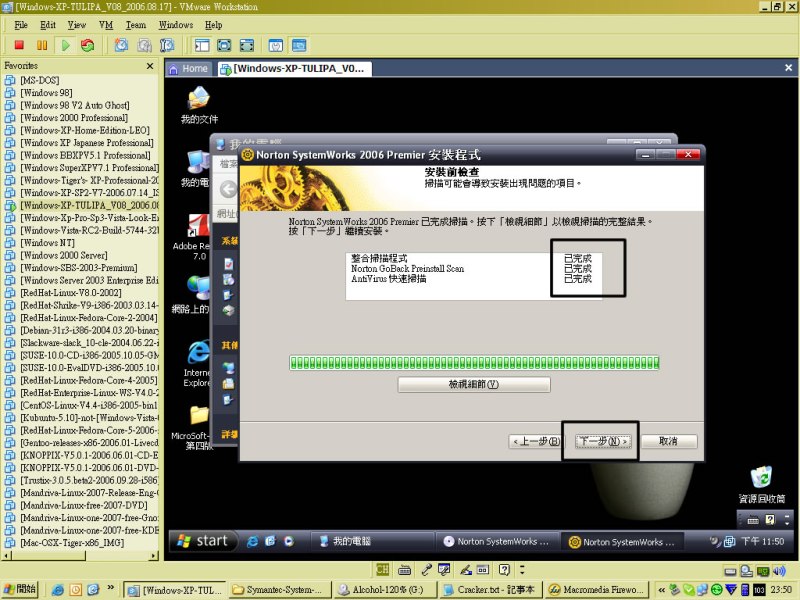Select [Mac-OSX-Tiger-x86_IMG] in Favorites
This screenshot has width=800, height=600.
[72, 543]
